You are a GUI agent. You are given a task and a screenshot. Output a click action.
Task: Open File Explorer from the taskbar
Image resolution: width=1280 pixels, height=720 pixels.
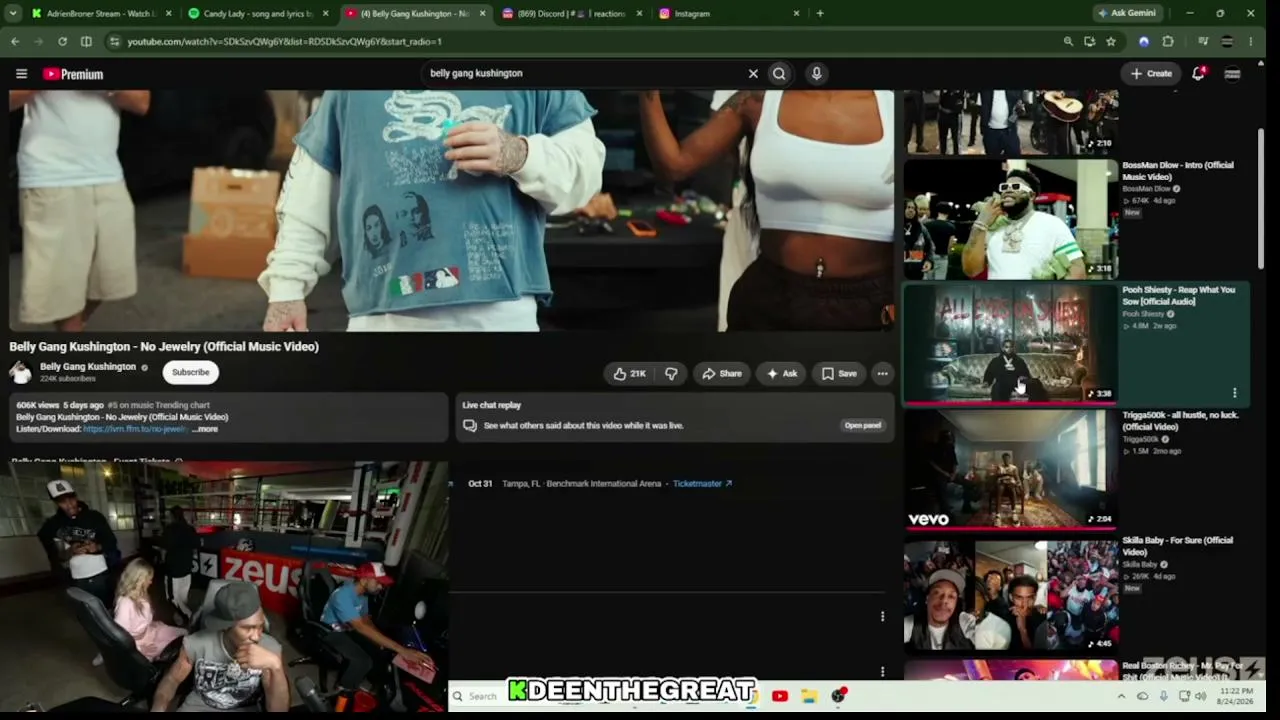pos(808,696)
